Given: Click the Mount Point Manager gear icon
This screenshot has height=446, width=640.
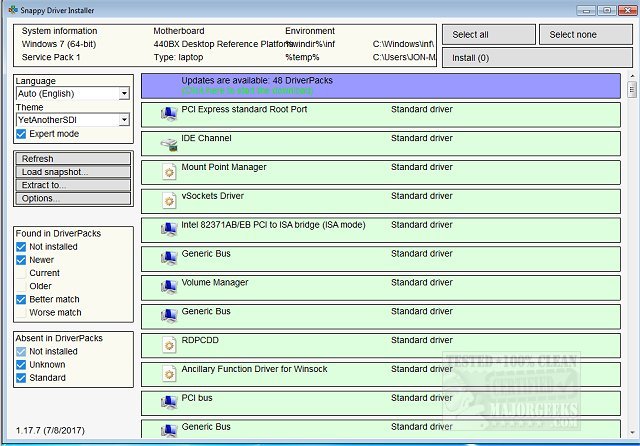Looking at the screenshot, I should pyautogui.click(x=169, y=172).
